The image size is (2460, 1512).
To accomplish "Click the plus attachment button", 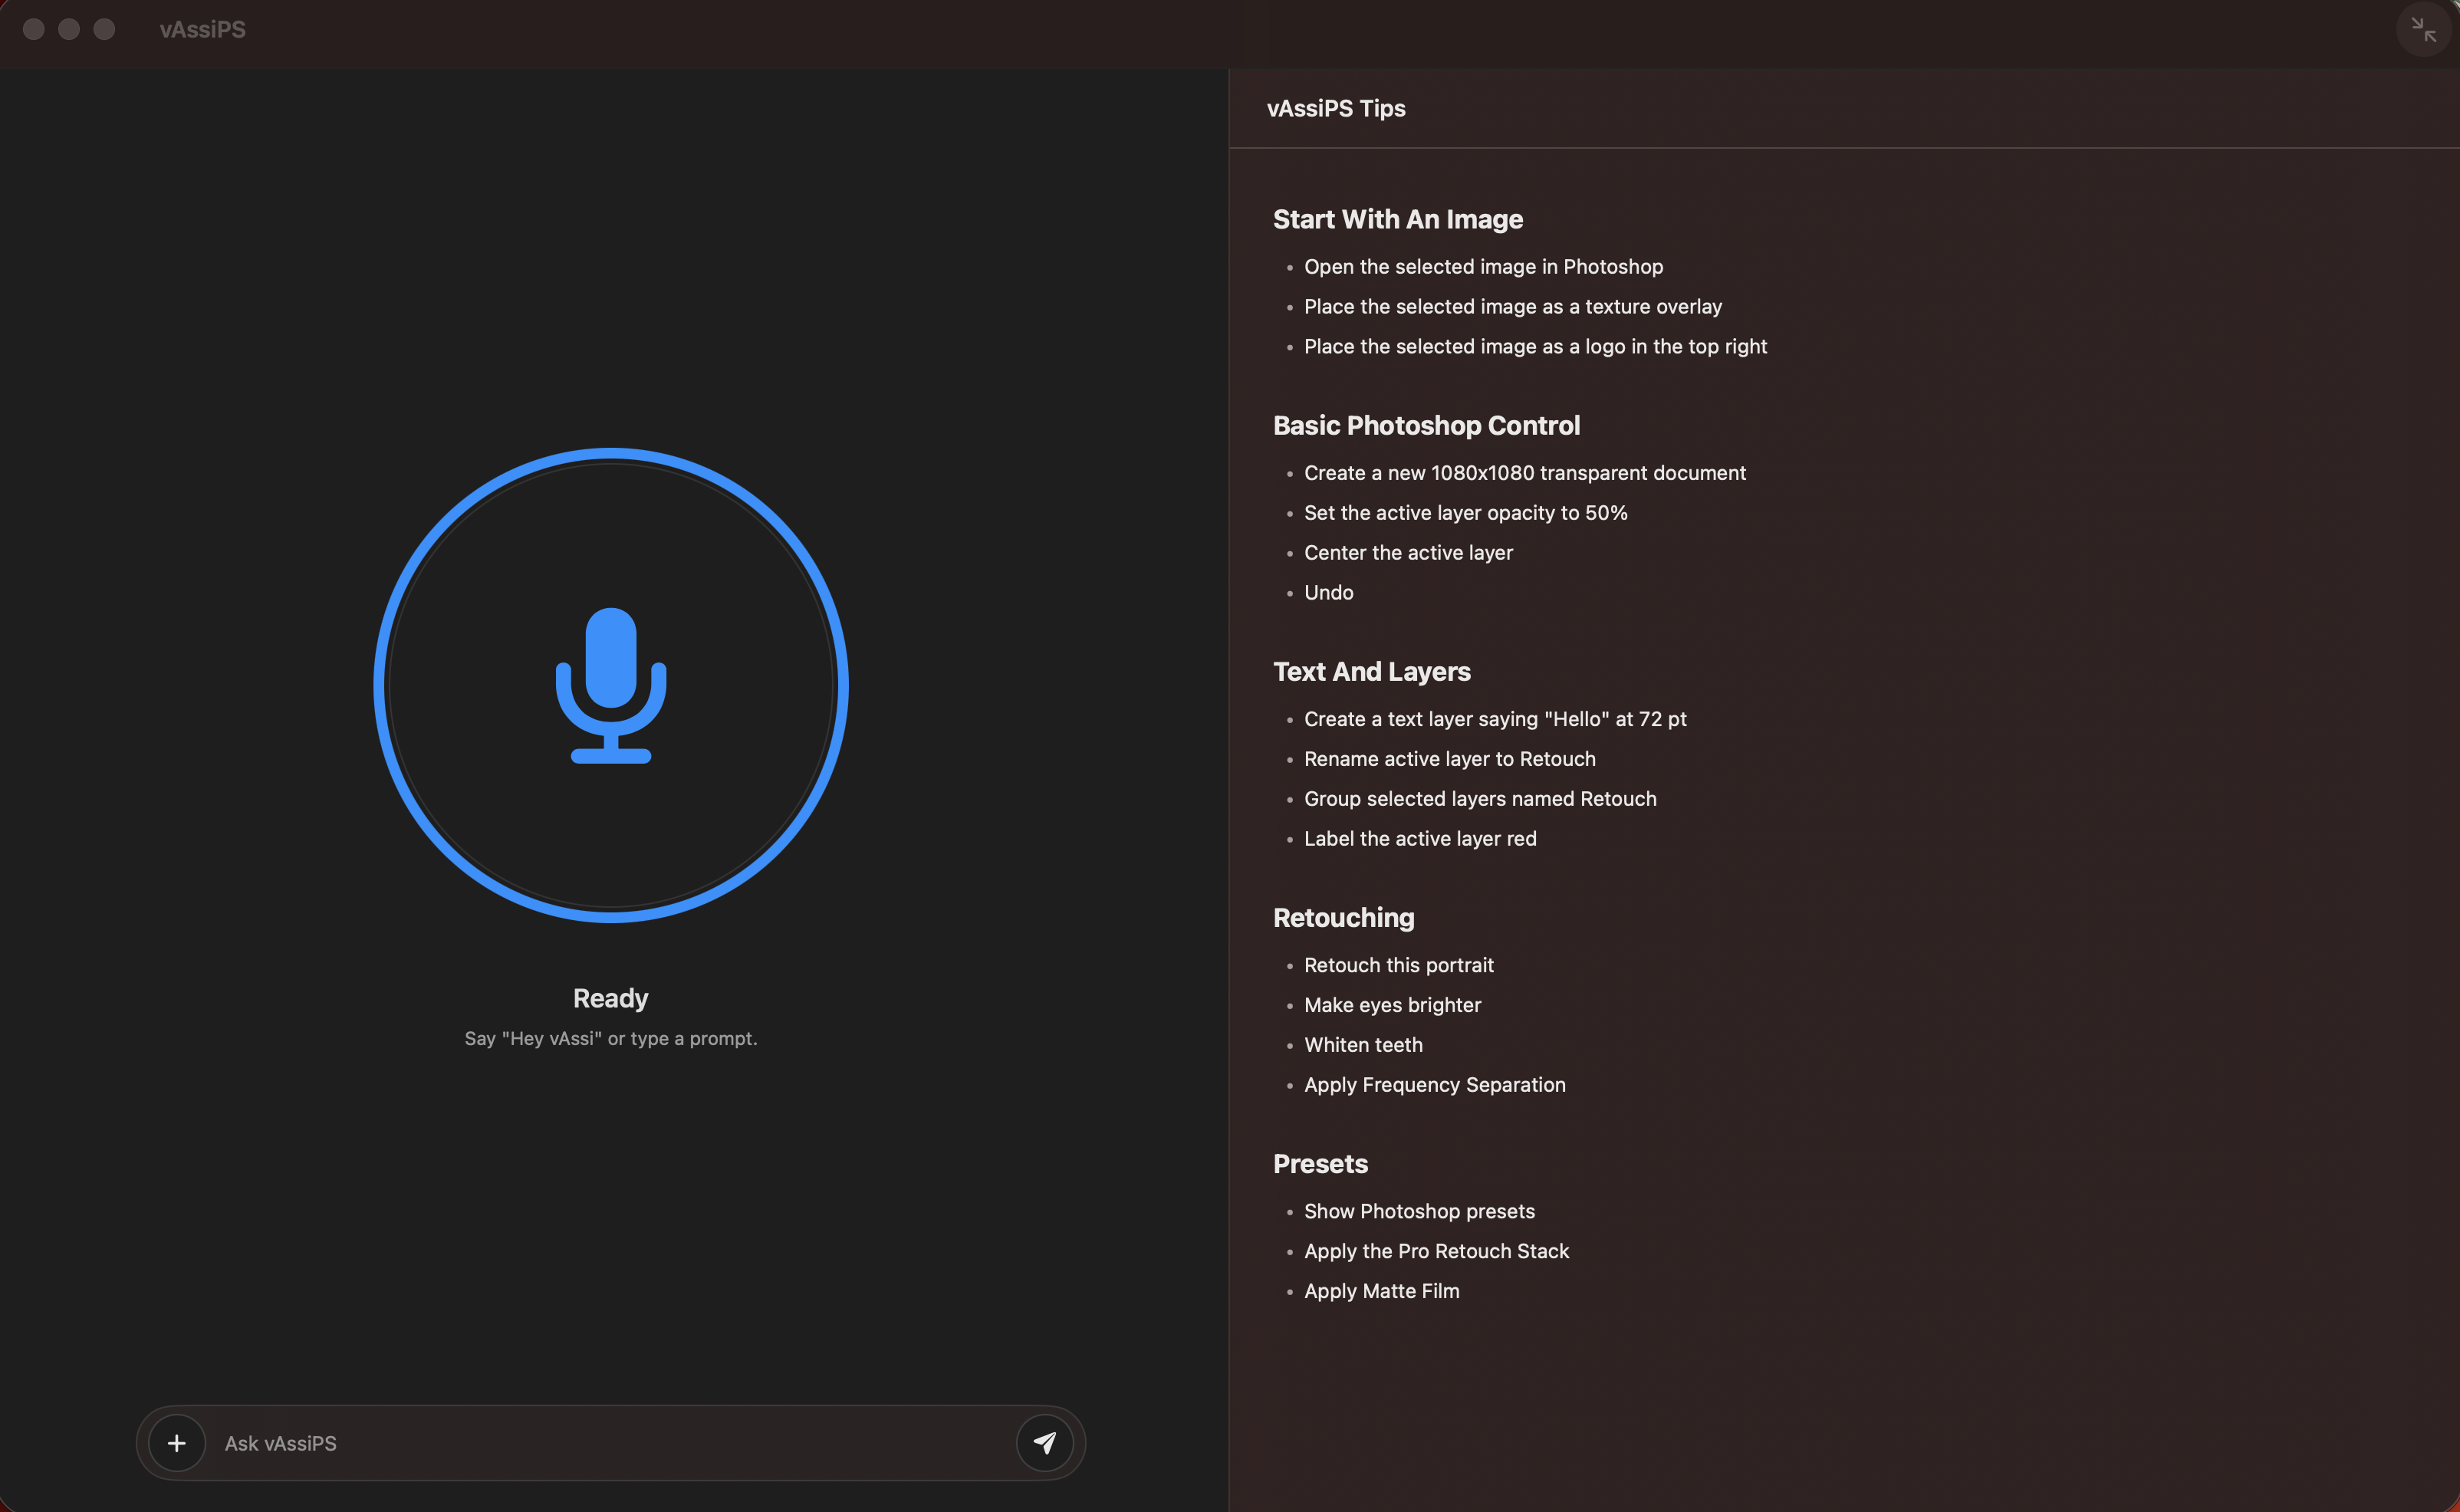I will [177, 1443].
